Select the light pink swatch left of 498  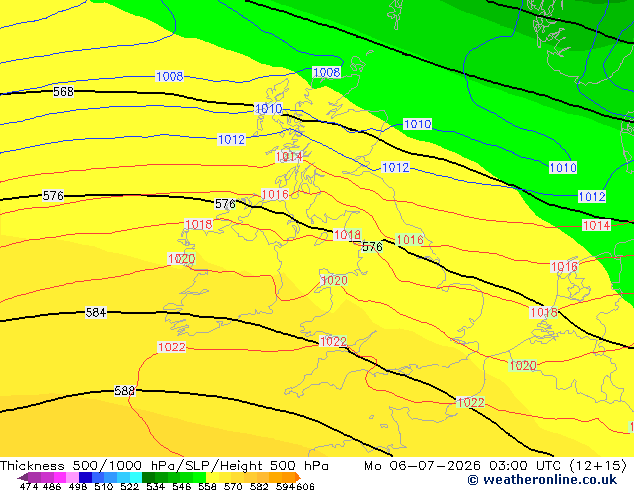point(72,477)
